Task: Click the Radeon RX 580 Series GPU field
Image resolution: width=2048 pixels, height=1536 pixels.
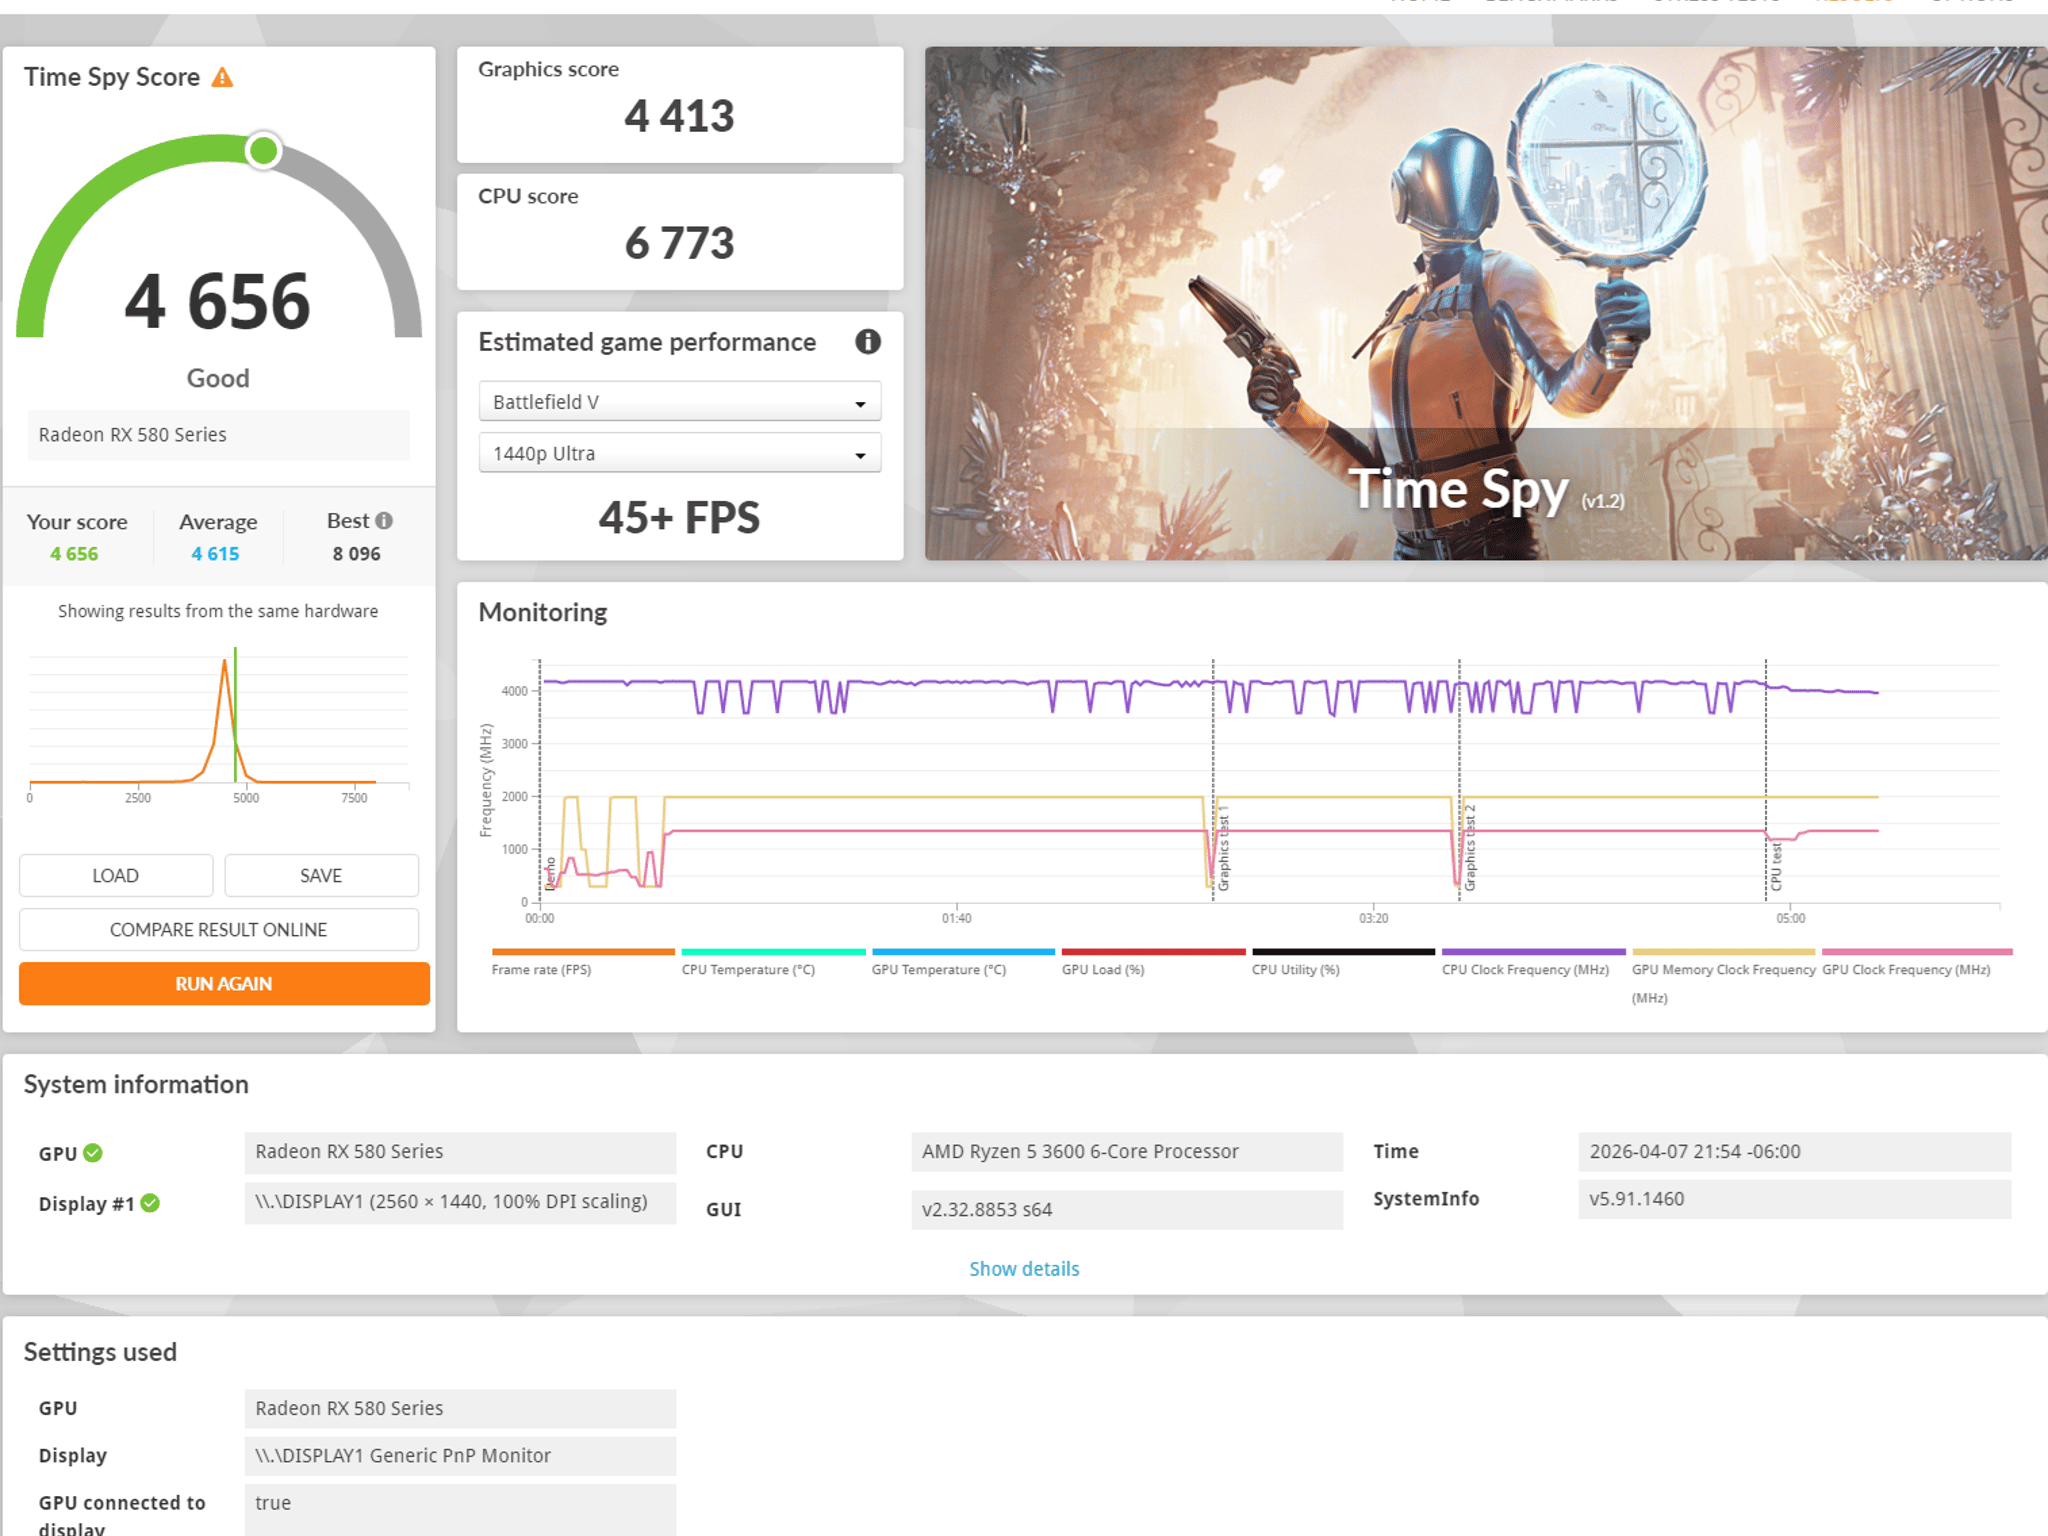Action: [460, 1152]
